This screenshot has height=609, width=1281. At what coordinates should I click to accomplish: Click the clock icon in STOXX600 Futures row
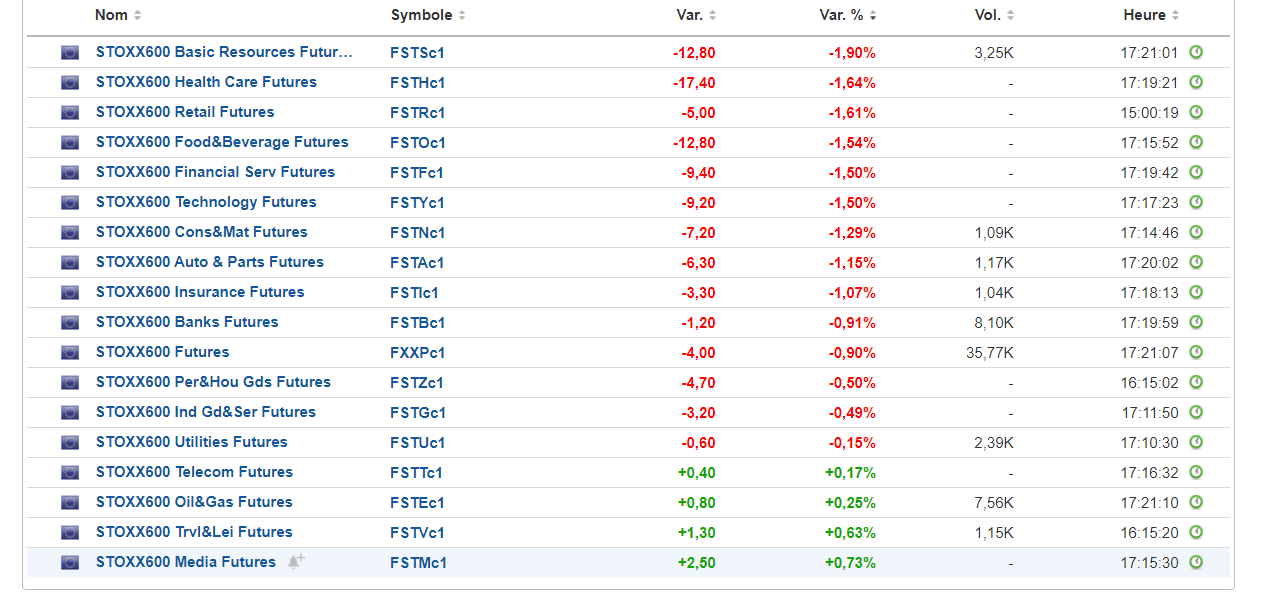click(x=1196, y=352)
